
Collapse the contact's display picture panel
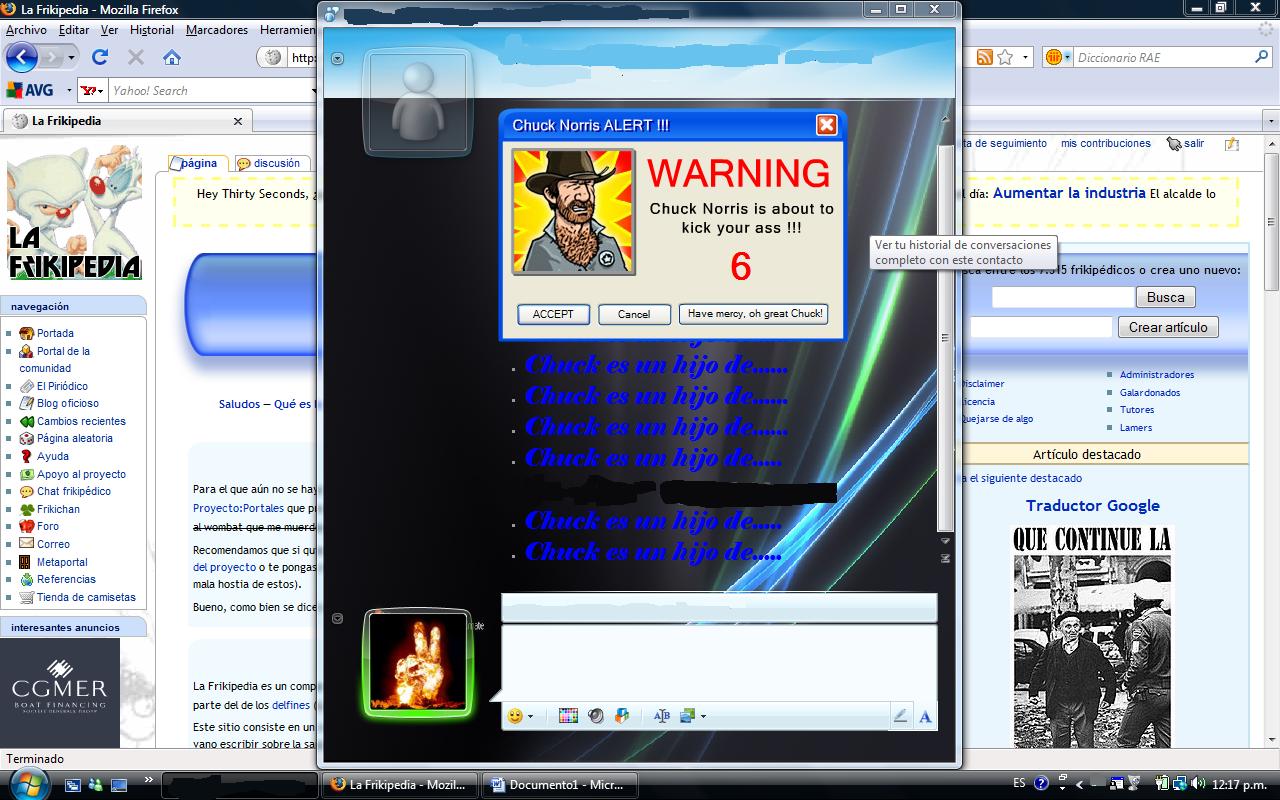click(337, 59)
